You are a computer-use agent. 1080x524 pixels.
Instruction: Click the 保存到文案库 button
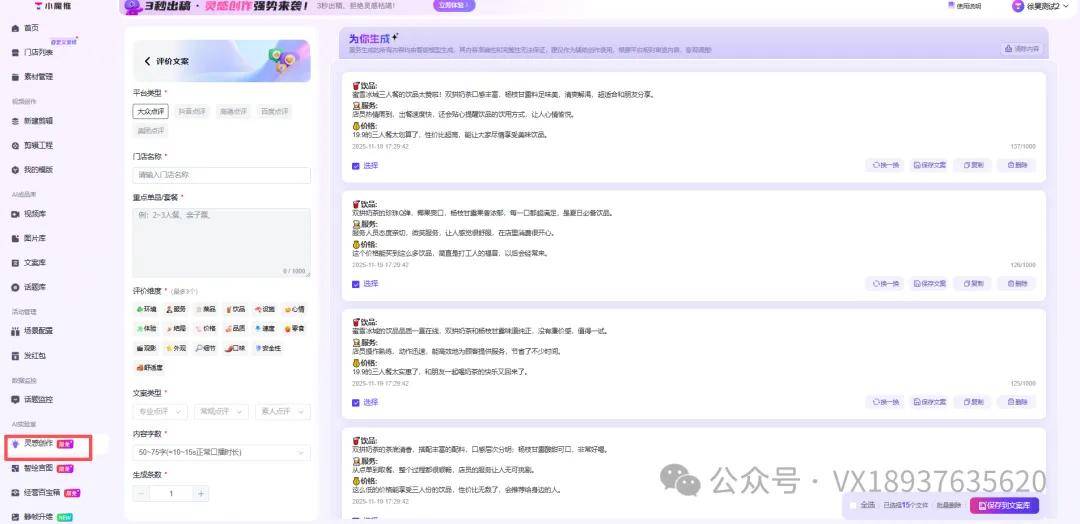click(1004, 505)
